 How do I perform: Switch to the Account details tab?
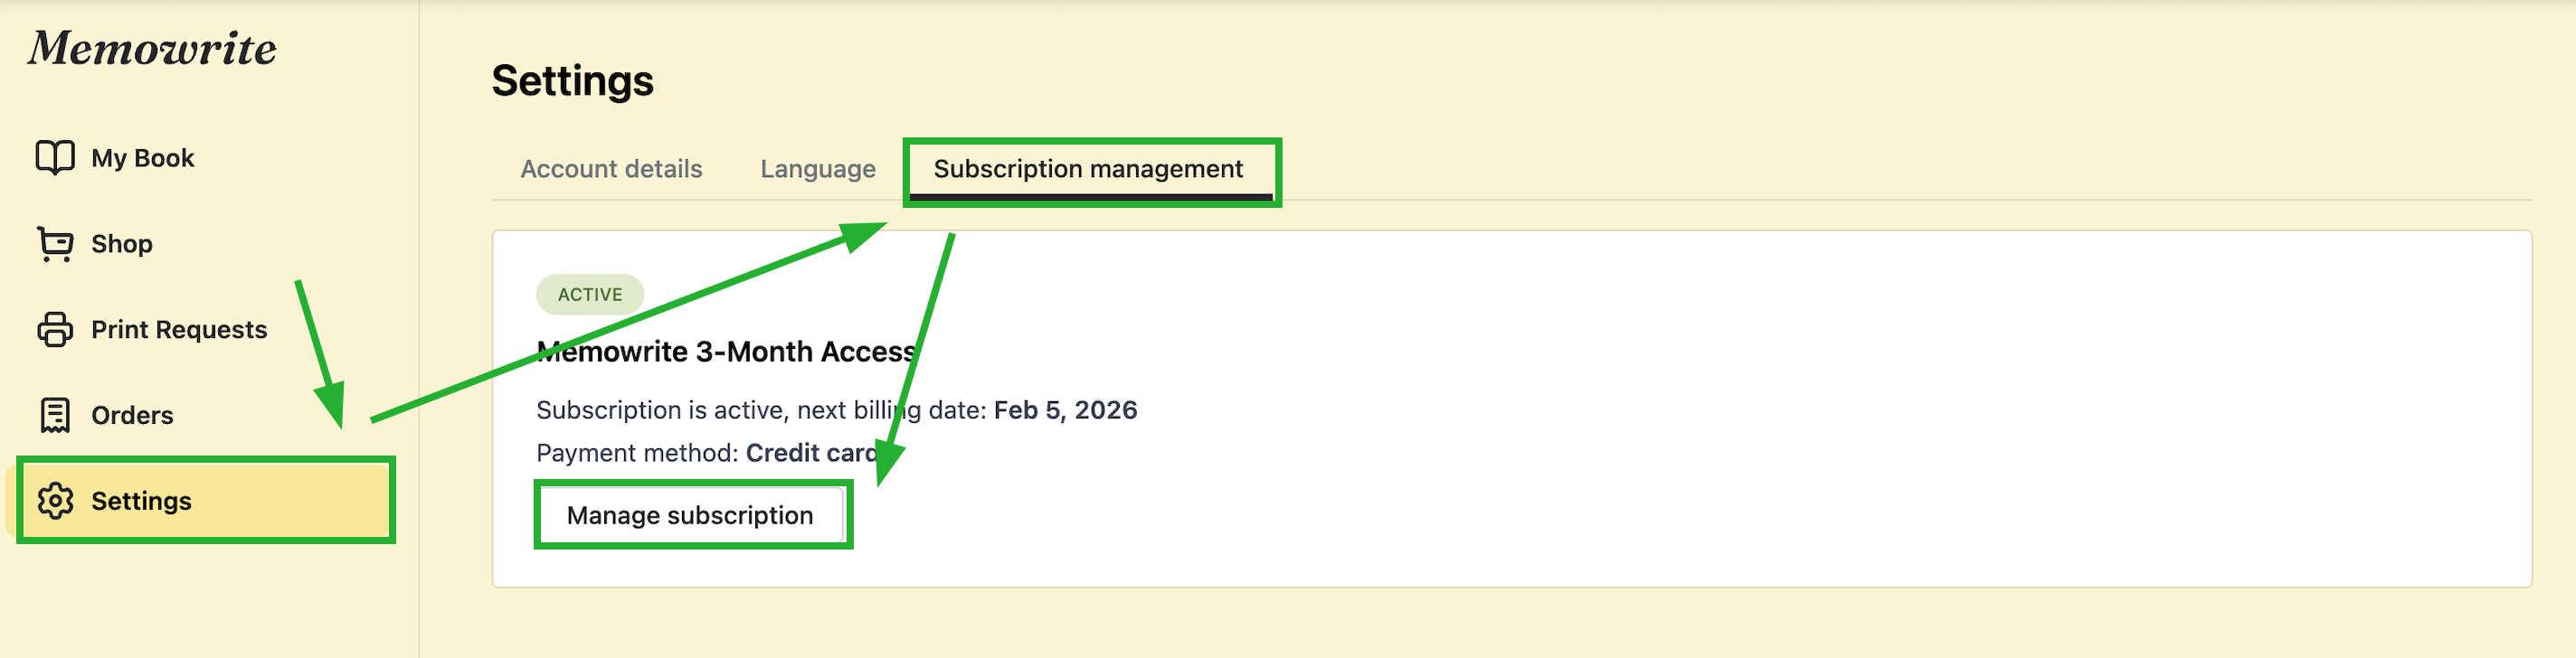click(x=611, y=169)
